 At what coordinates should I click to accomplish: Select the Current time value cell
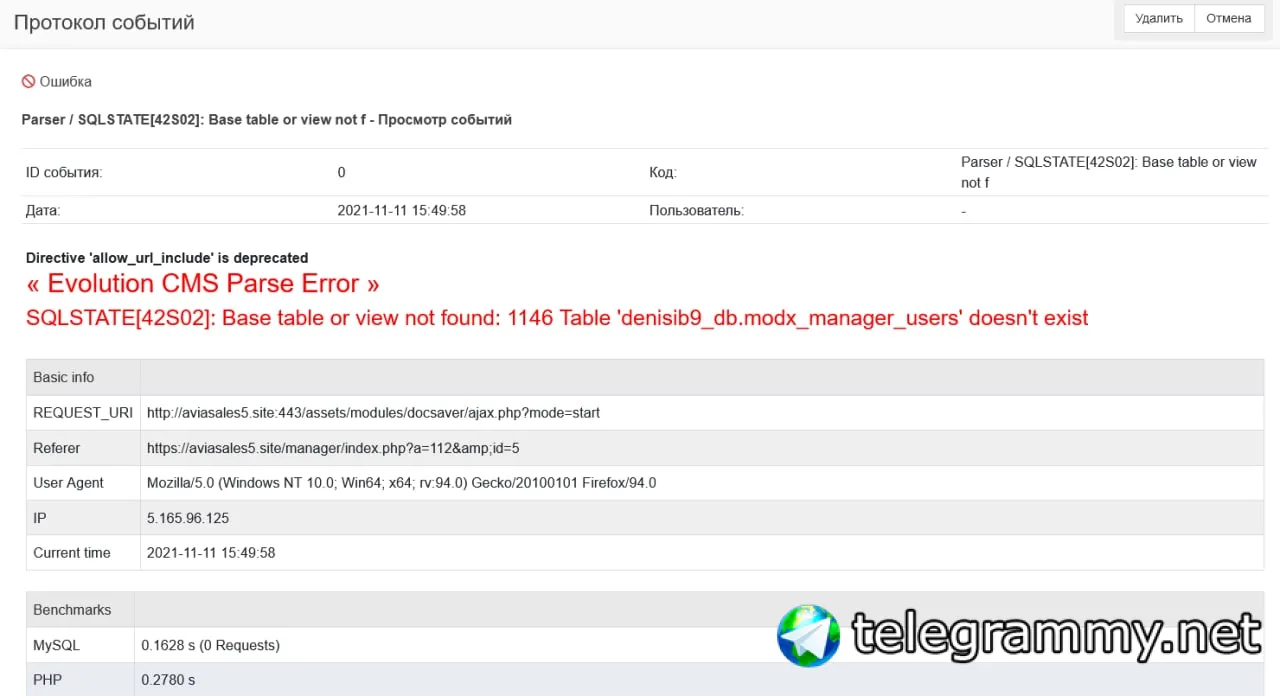pos(702,553)
